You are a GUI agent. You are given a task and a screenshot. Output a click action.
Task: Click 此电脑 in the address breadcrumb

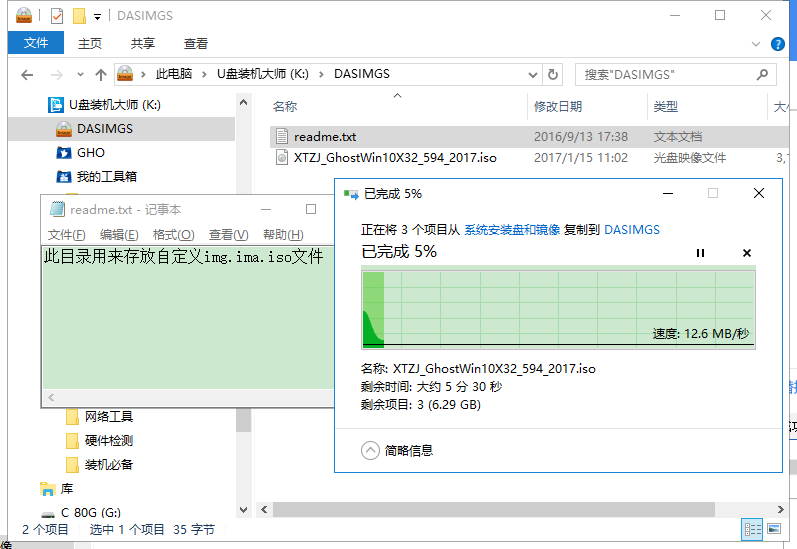point(174,74)
